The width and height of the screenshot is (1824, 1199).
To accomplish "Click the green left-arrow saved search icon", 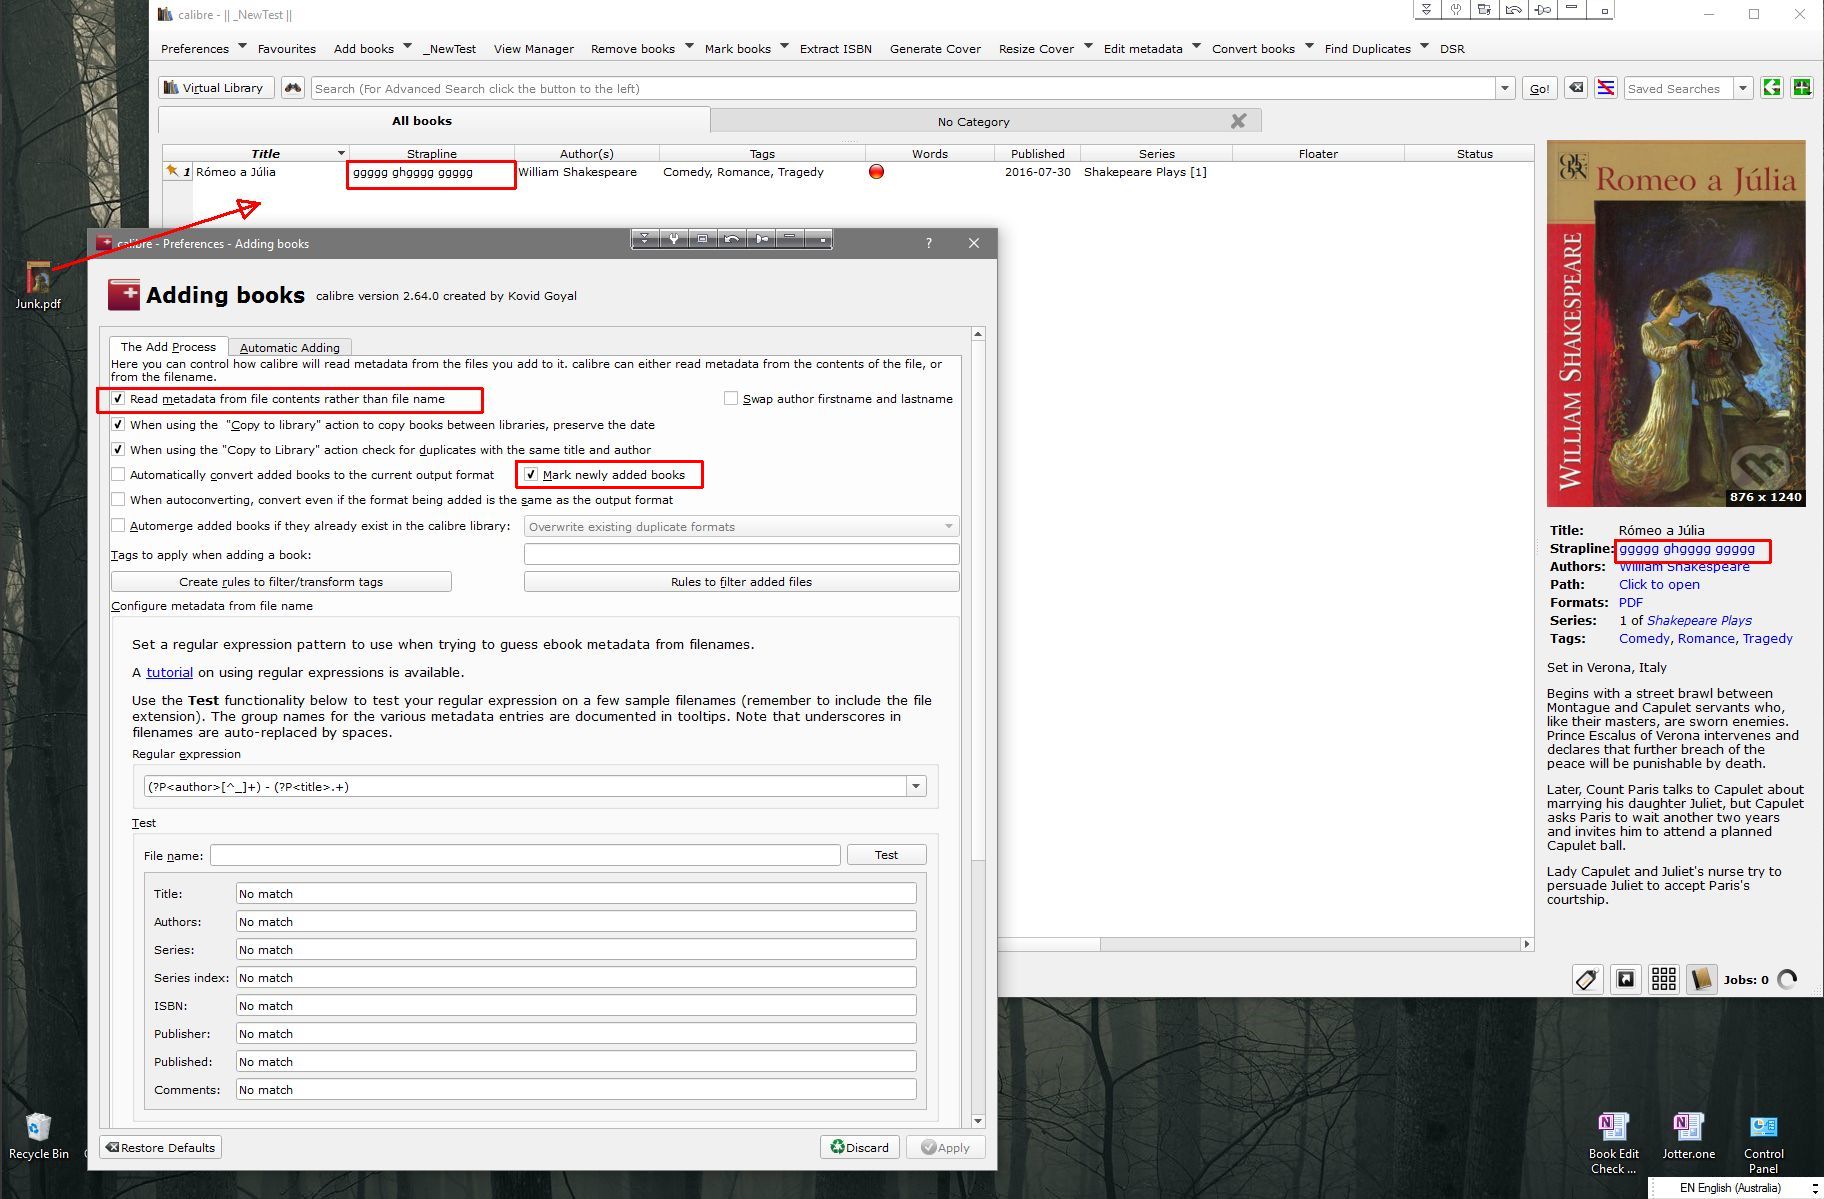I will (1772, 88).
